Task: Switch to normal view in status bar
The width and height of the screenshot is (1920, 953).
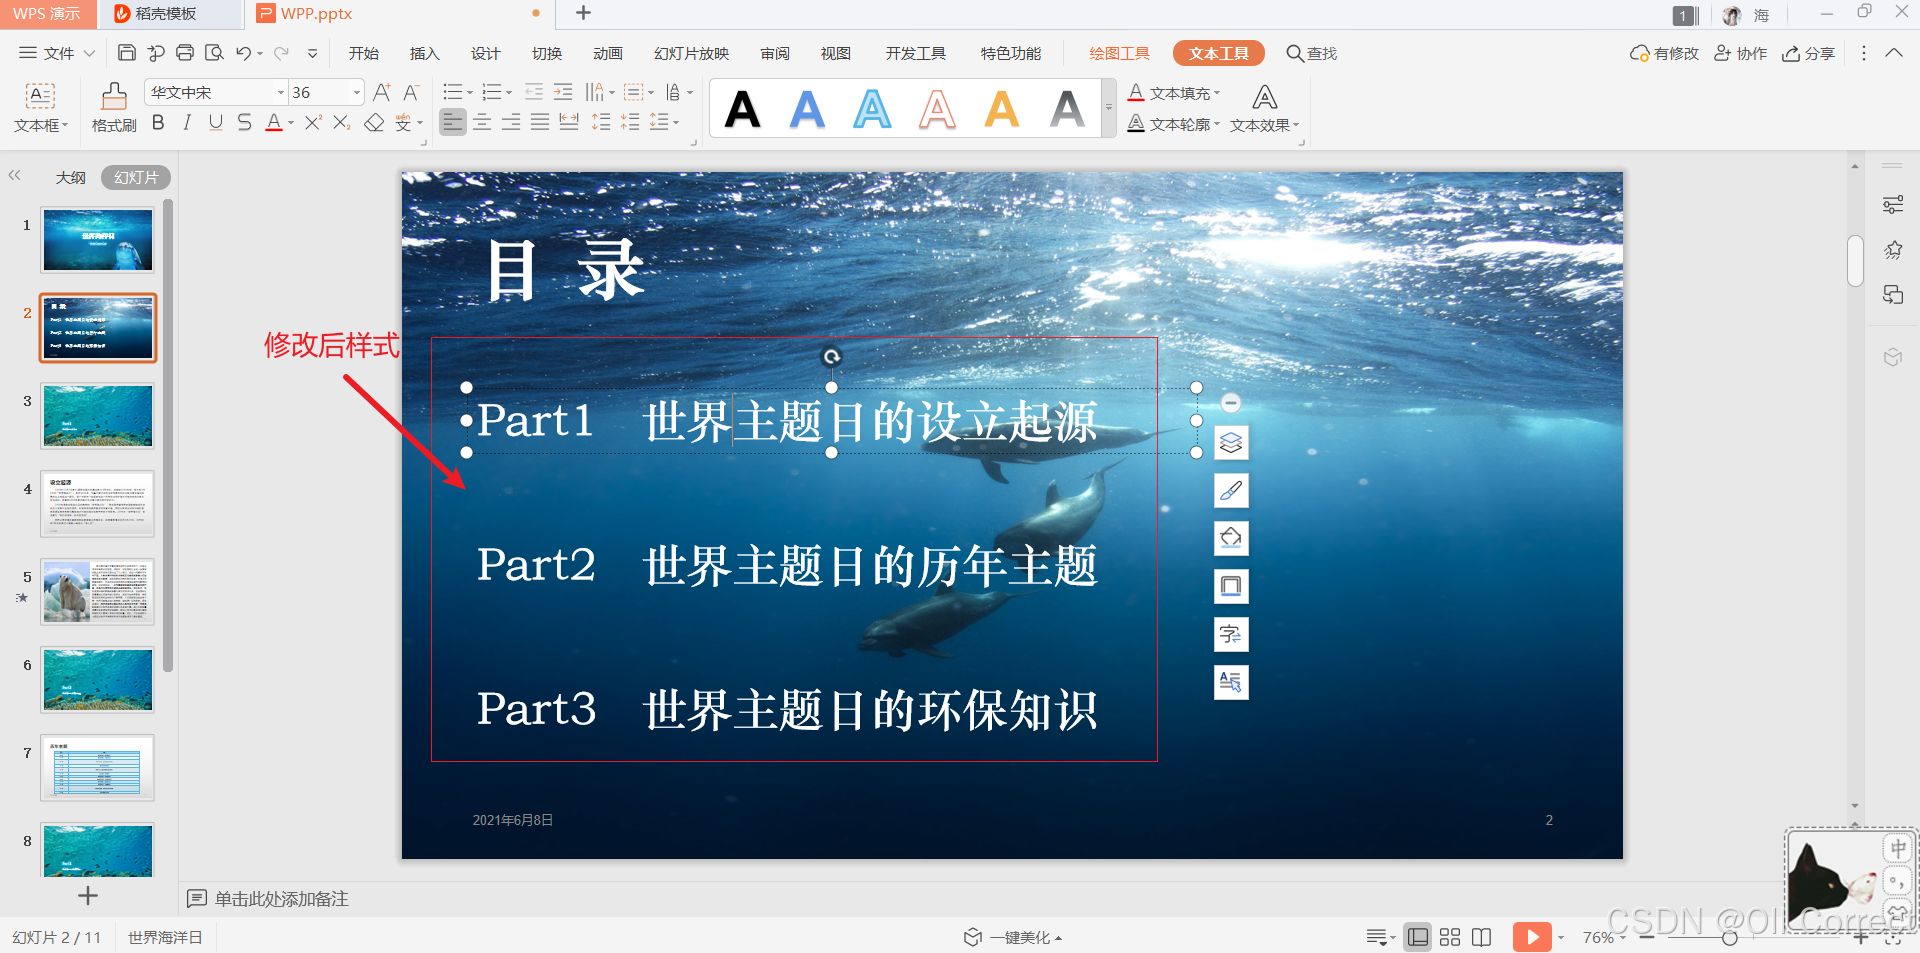Action: click(x=1417, y=937)
